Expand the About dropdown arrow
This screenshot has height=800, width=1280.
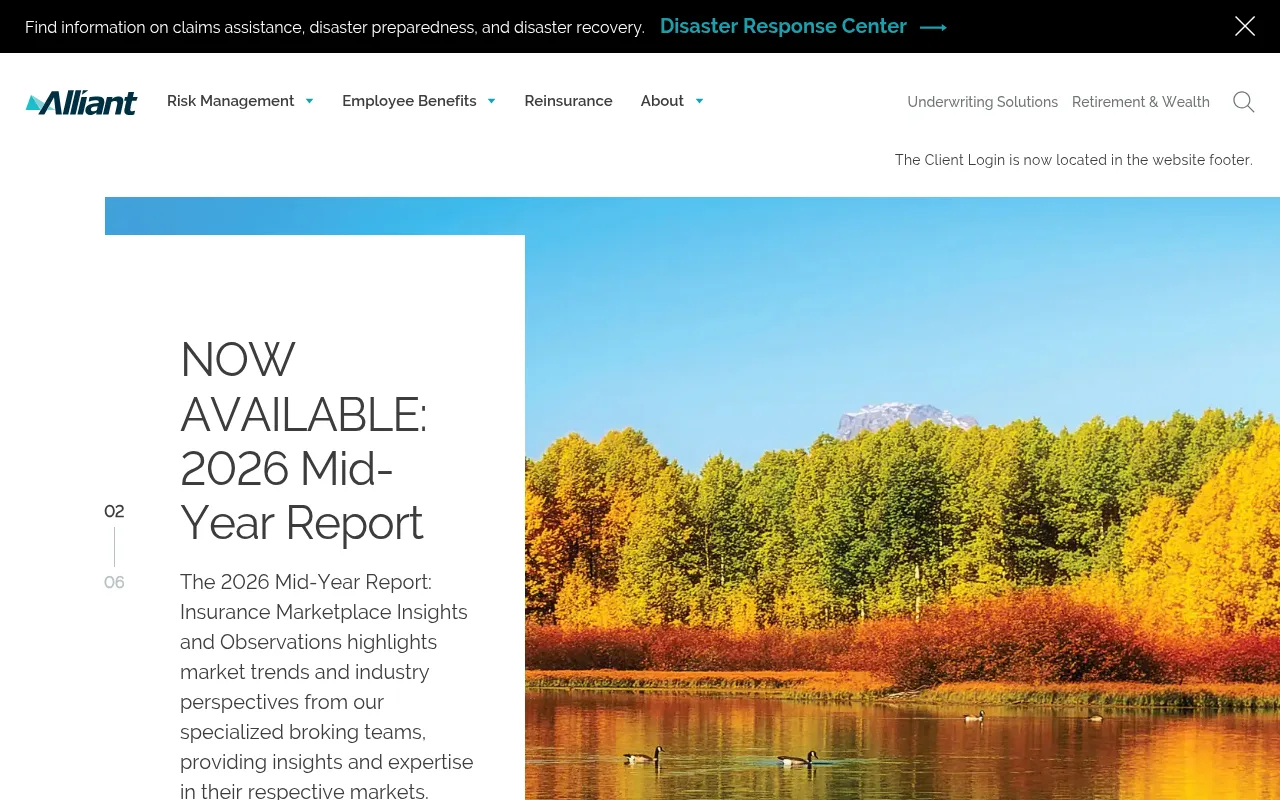[x=699, y=101]
